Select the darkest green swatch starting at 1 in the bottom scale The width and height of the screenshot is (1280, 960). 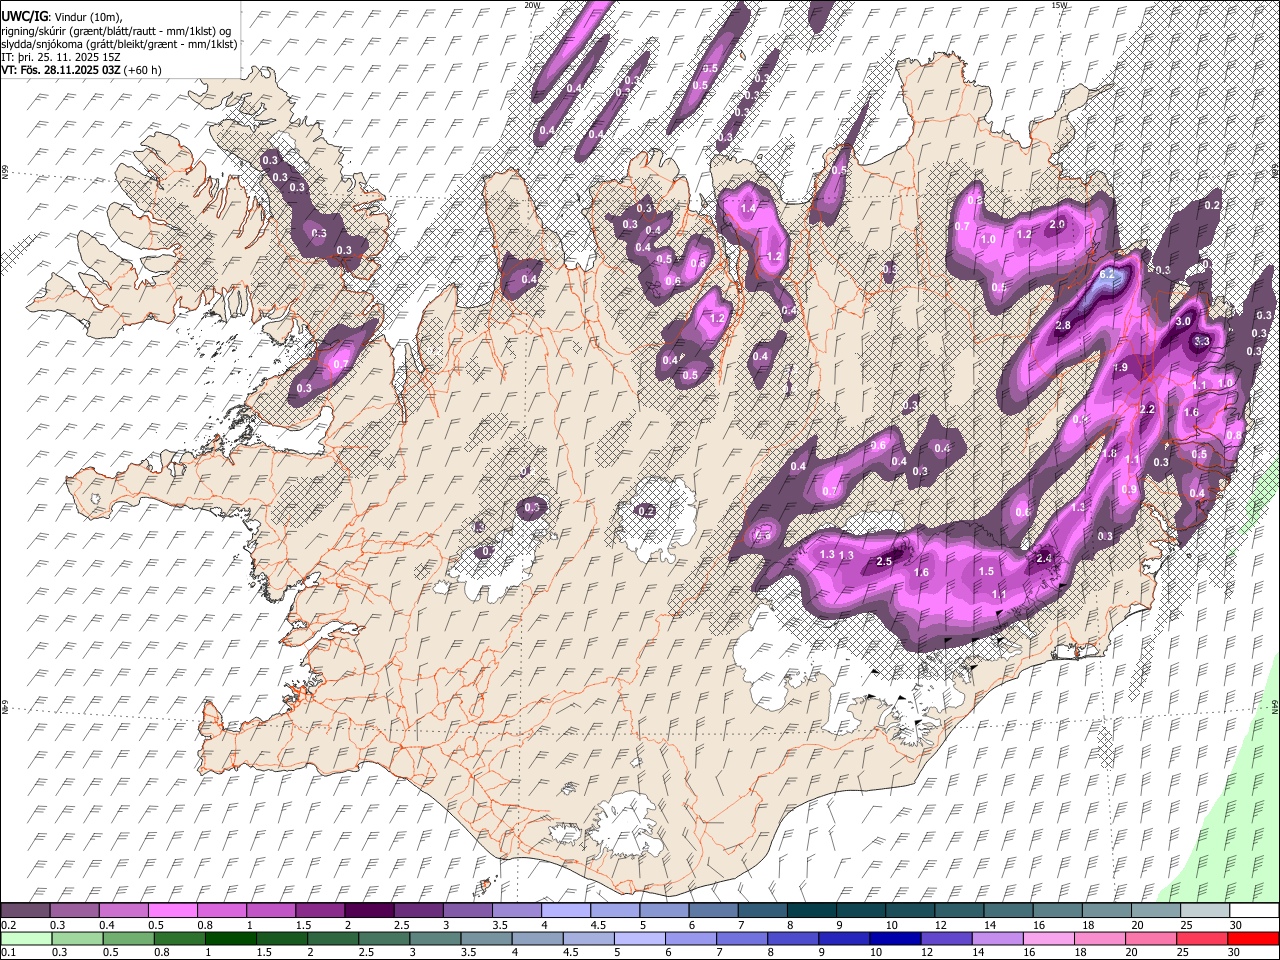[x=230, y=938]
